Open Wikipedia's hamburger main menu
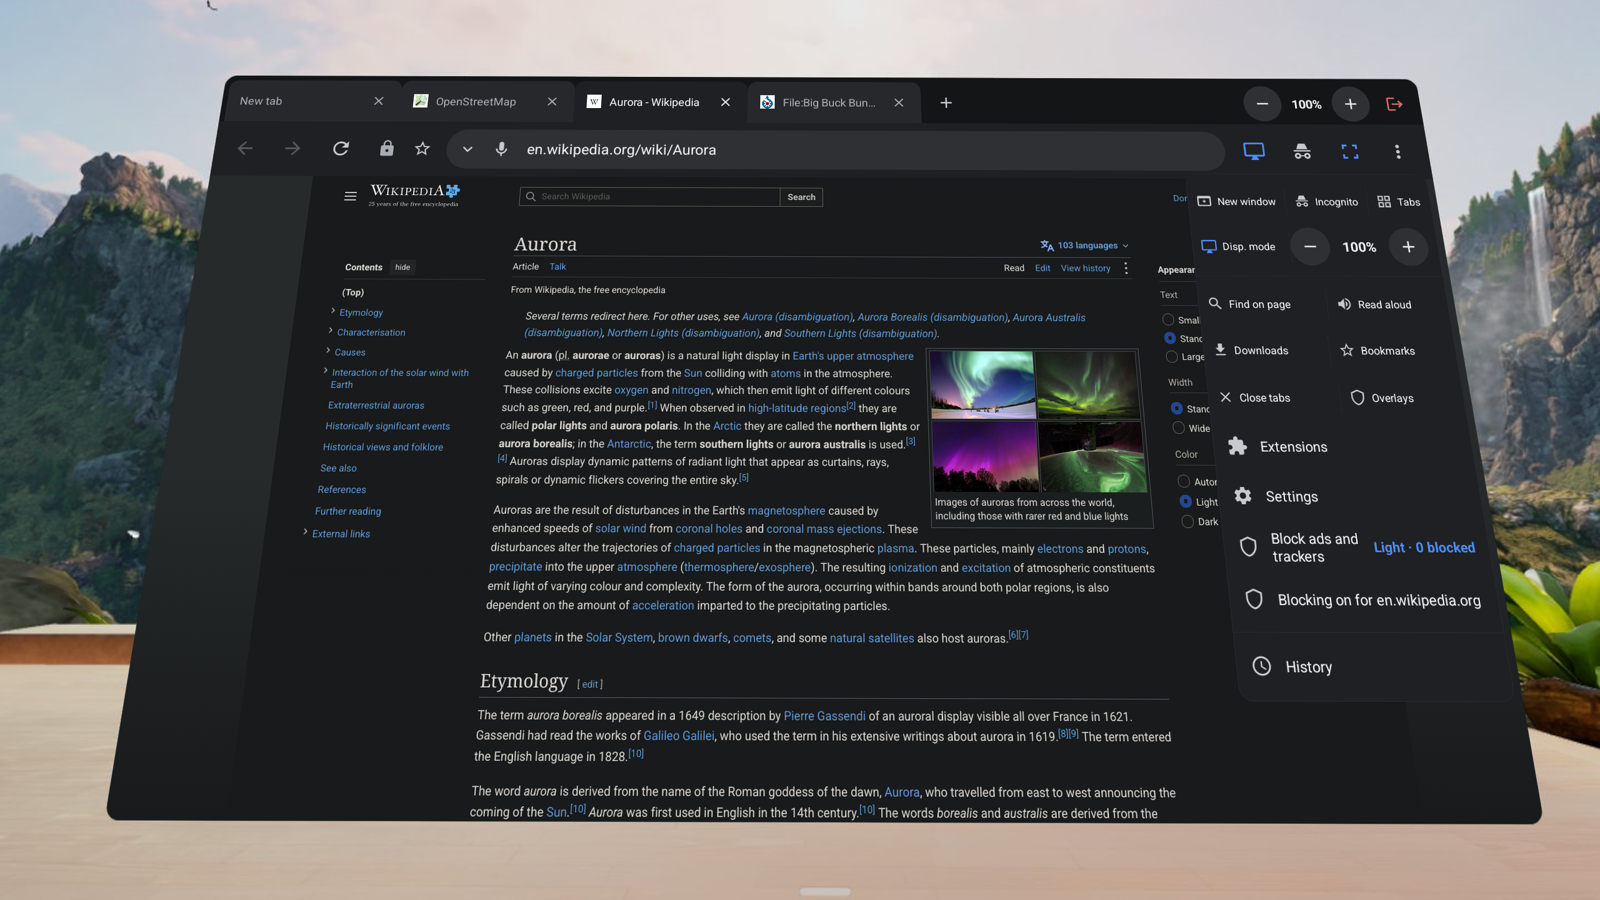Image resolution: width=1600 pixels, height=900 pixels. pos(350,196)
